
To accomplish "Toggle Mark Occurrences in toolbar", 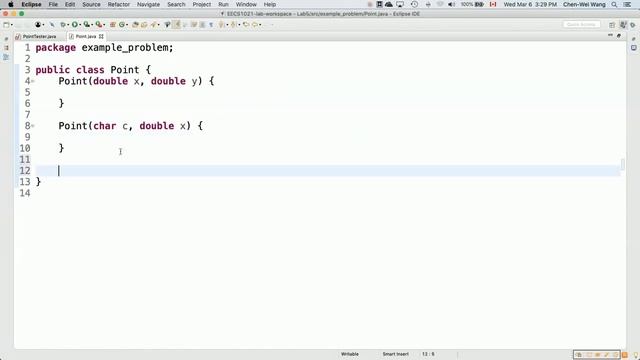I will pos(176,24).
